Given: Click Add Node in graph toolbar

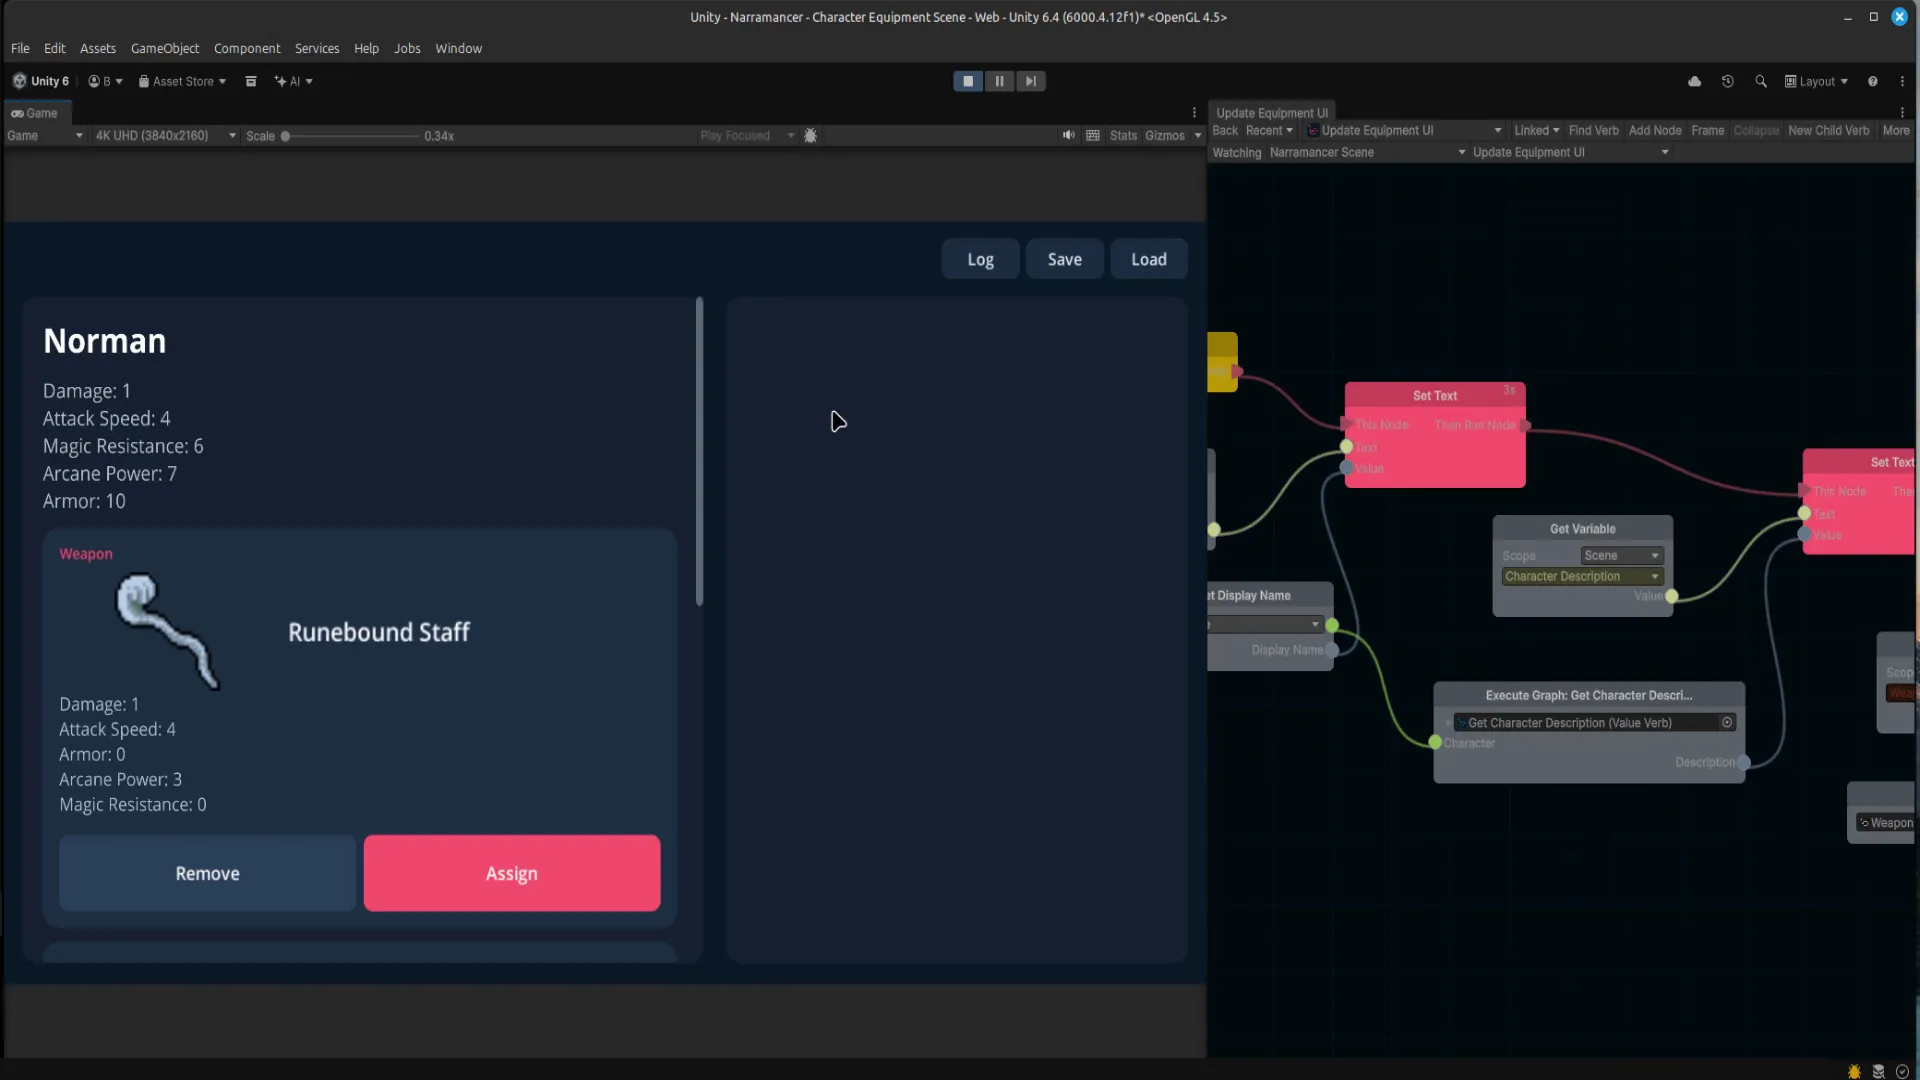Looking at the screenshot, I should point(1654,130).
